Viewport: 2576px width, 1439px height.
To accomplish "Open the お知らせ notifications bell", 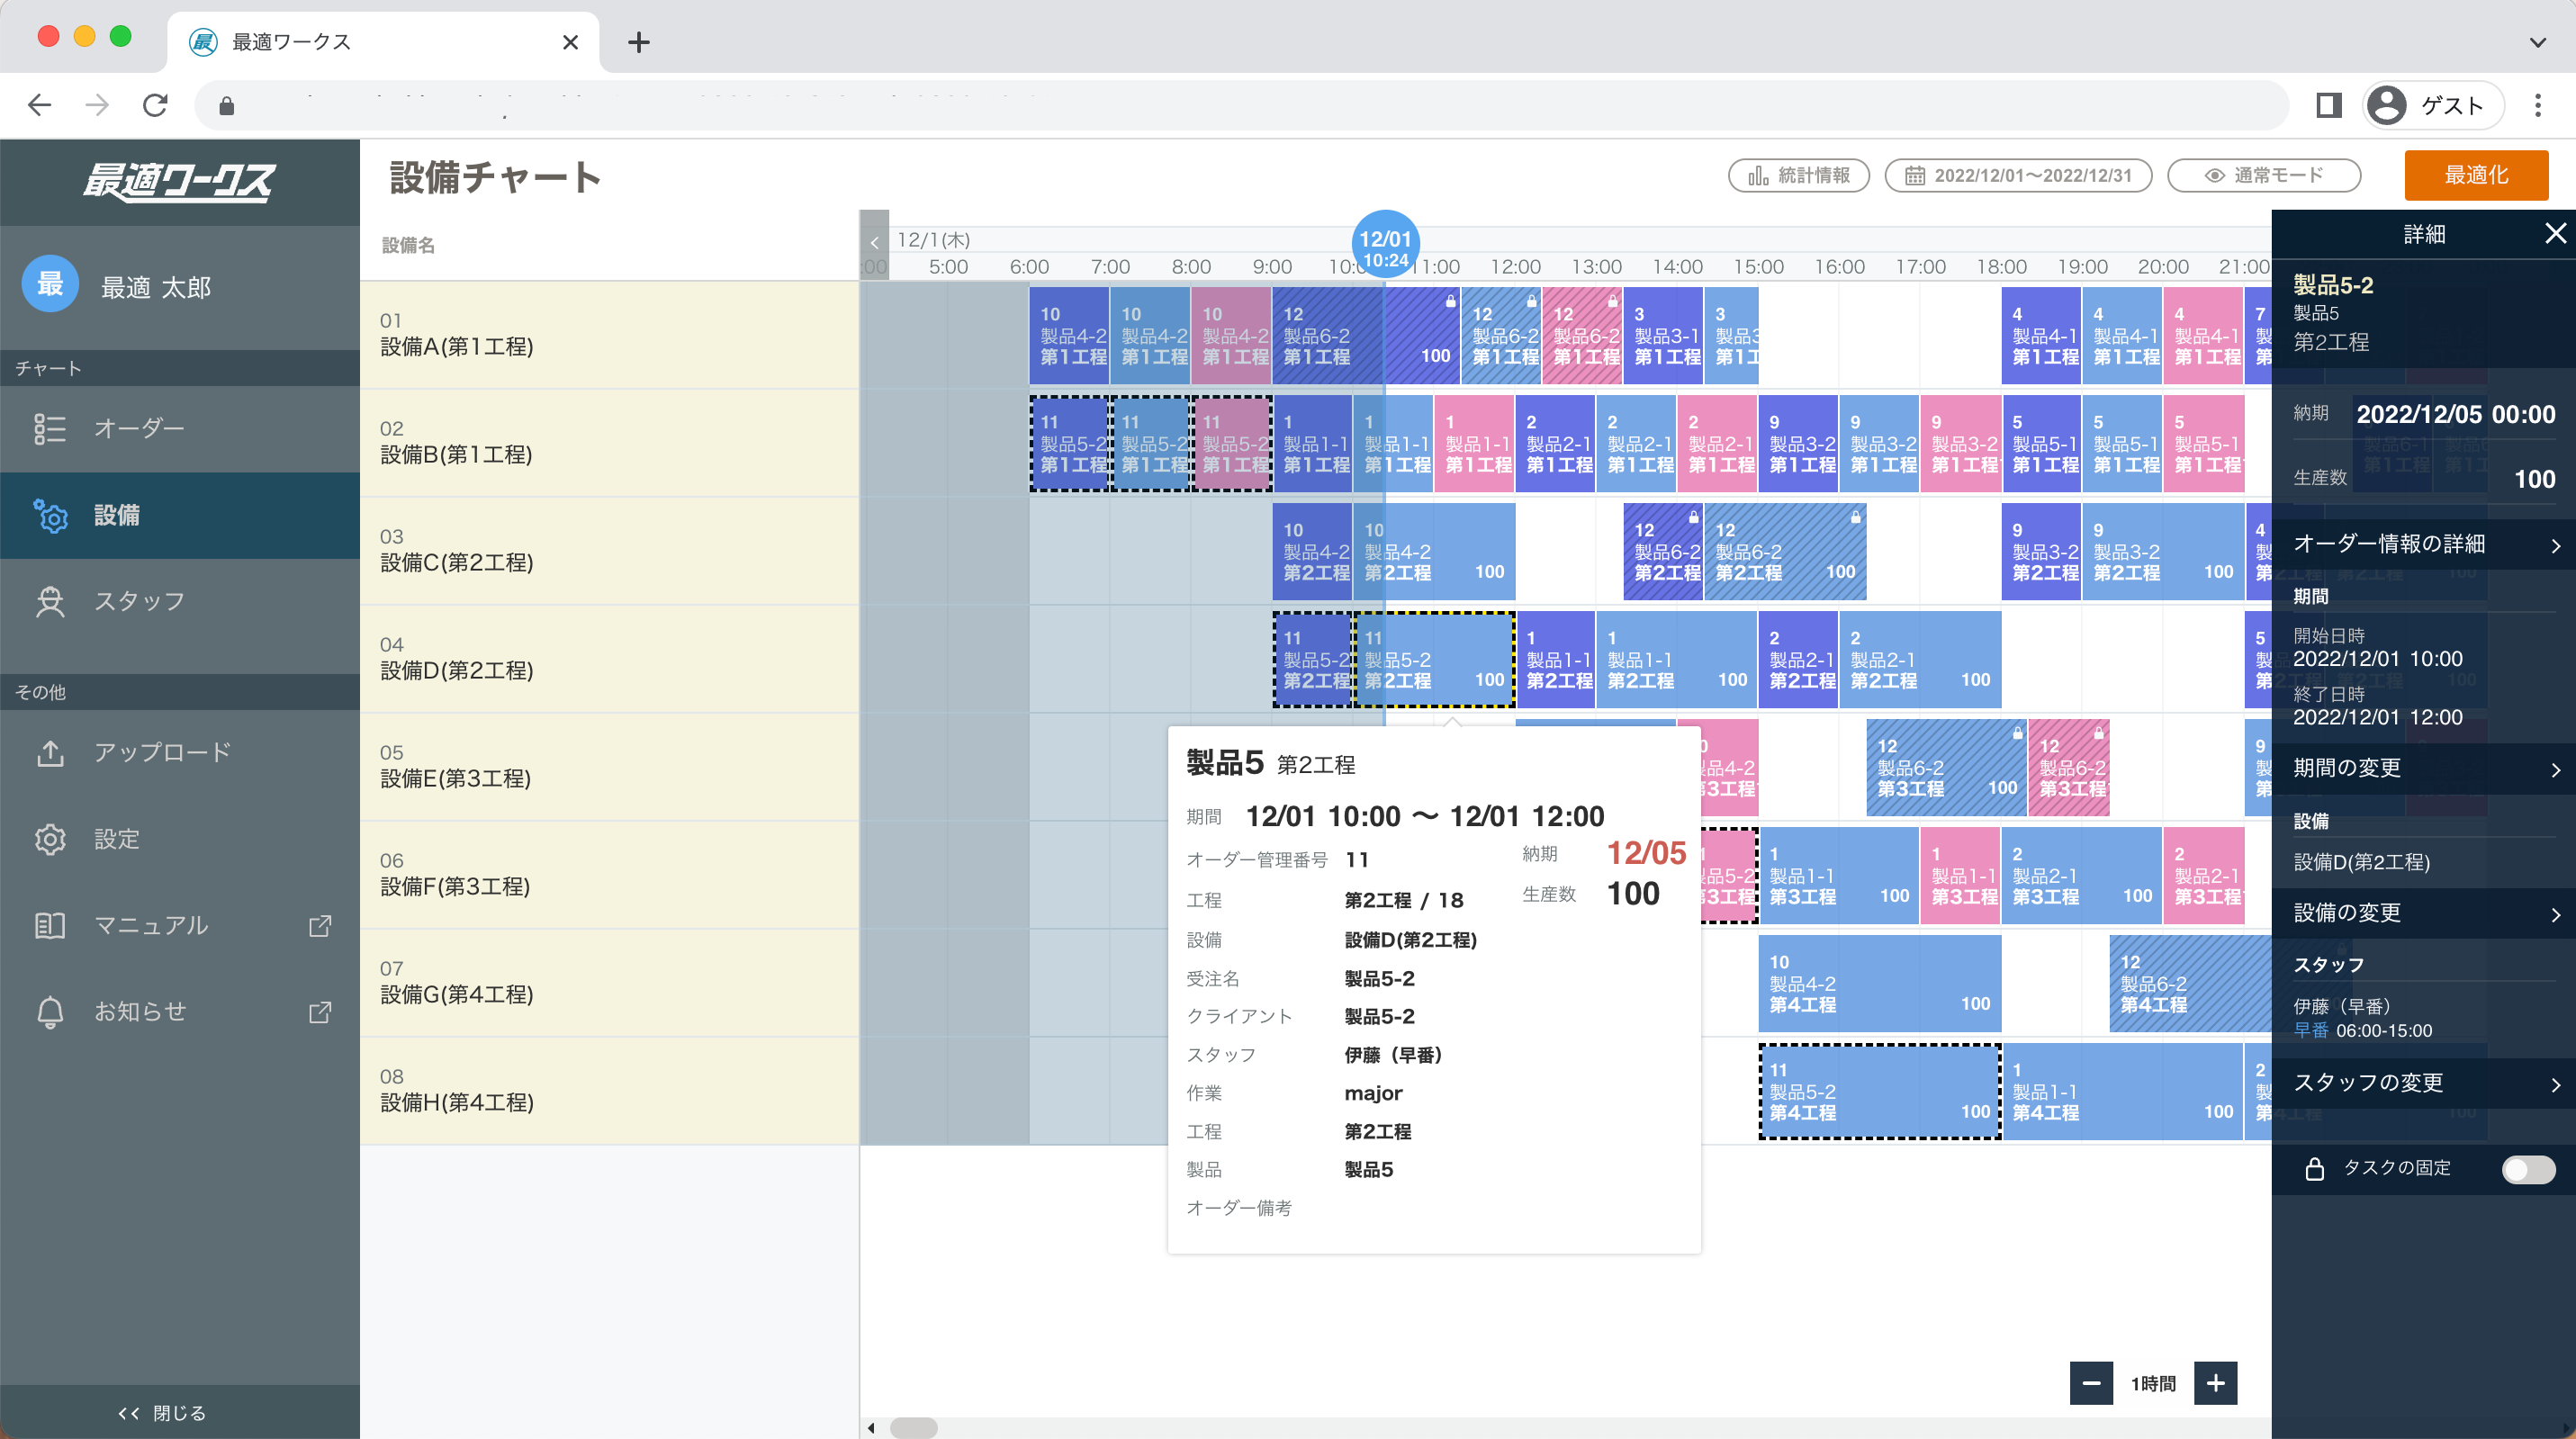I will click(50, 1012).
